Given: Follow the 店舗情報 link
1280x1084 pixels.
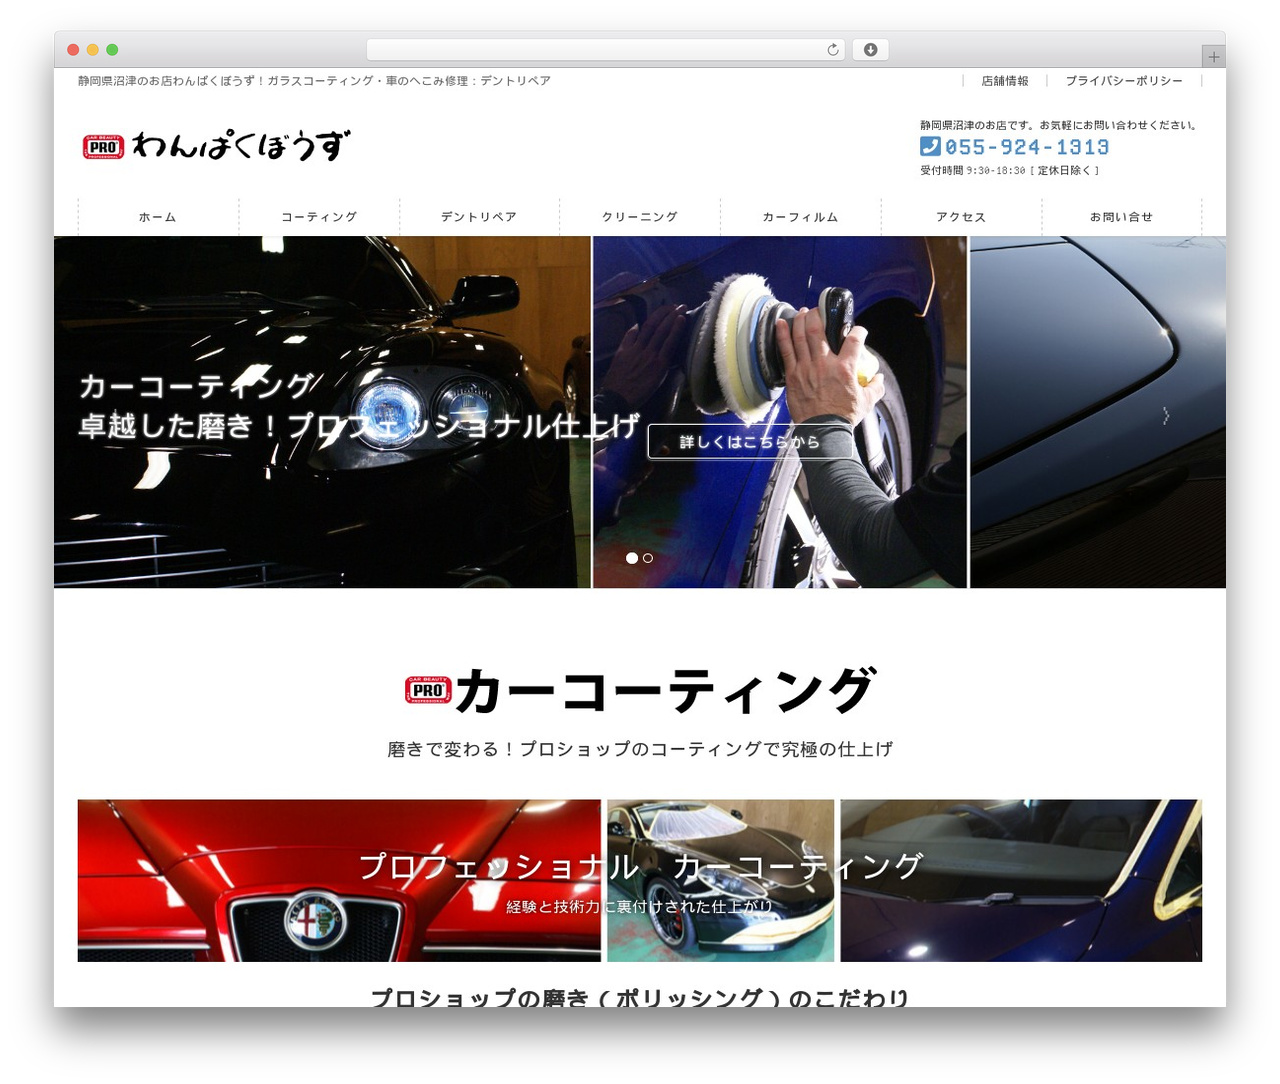Looking at the screenshot, I should [1005, 81].
